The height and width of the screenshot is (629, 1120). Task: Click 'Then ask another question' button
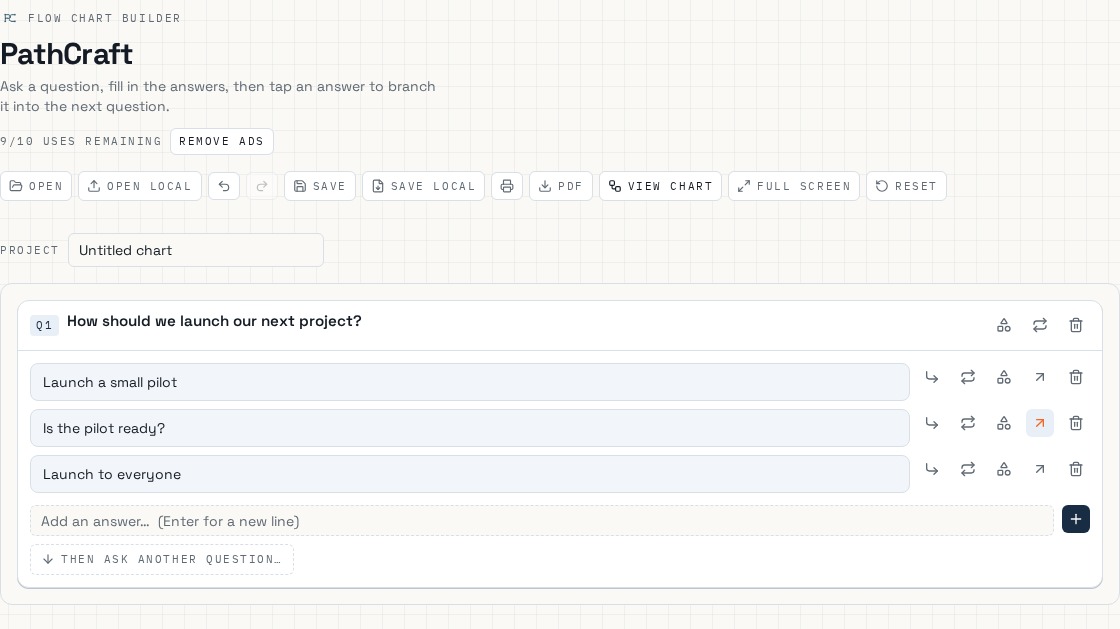tap(161, 559)
